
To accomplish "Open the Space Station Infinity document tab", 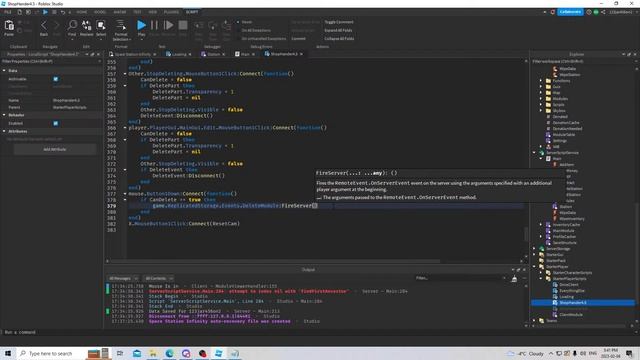I will [133, 54].
